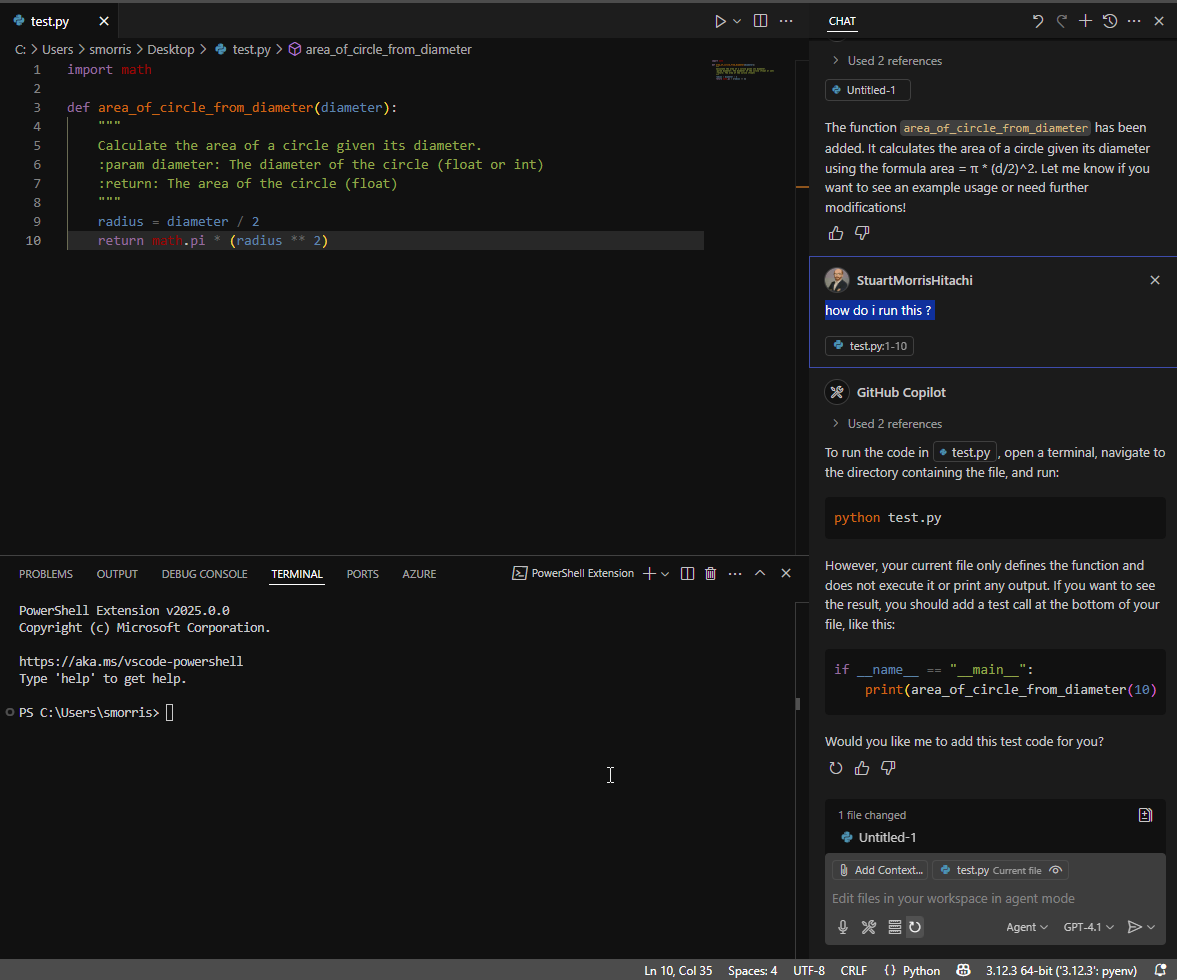Image resolution: width=1177 pixels, height=980 pixels.
Task: Click the split terminal icon
Action: pos(687,573)
